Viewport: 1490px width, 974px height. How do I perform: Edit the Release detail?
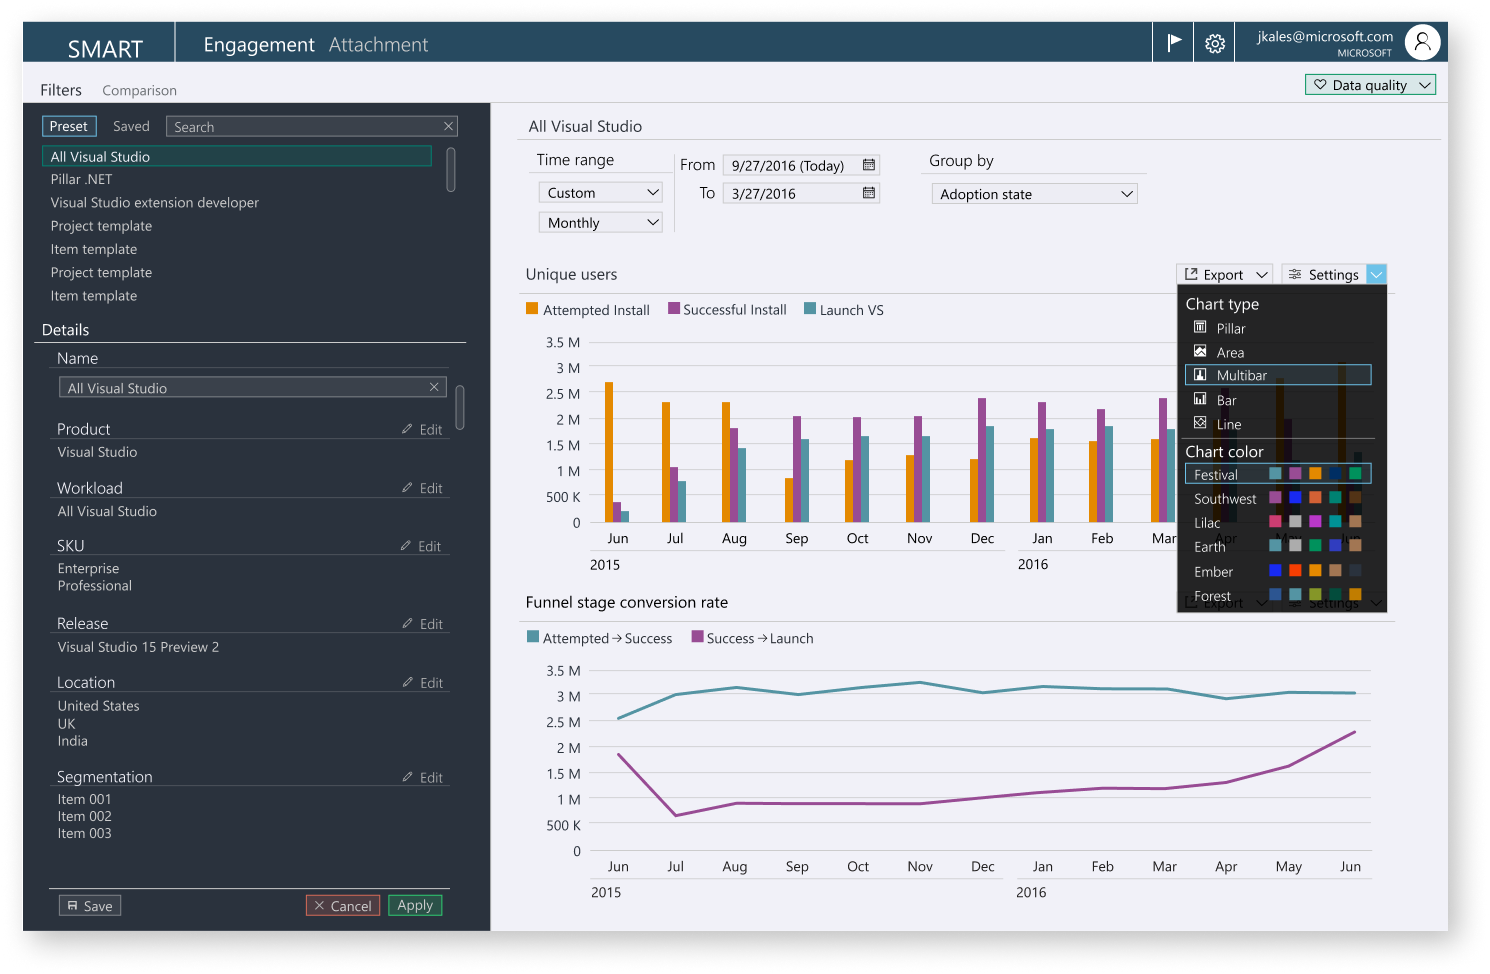(422, 624)
